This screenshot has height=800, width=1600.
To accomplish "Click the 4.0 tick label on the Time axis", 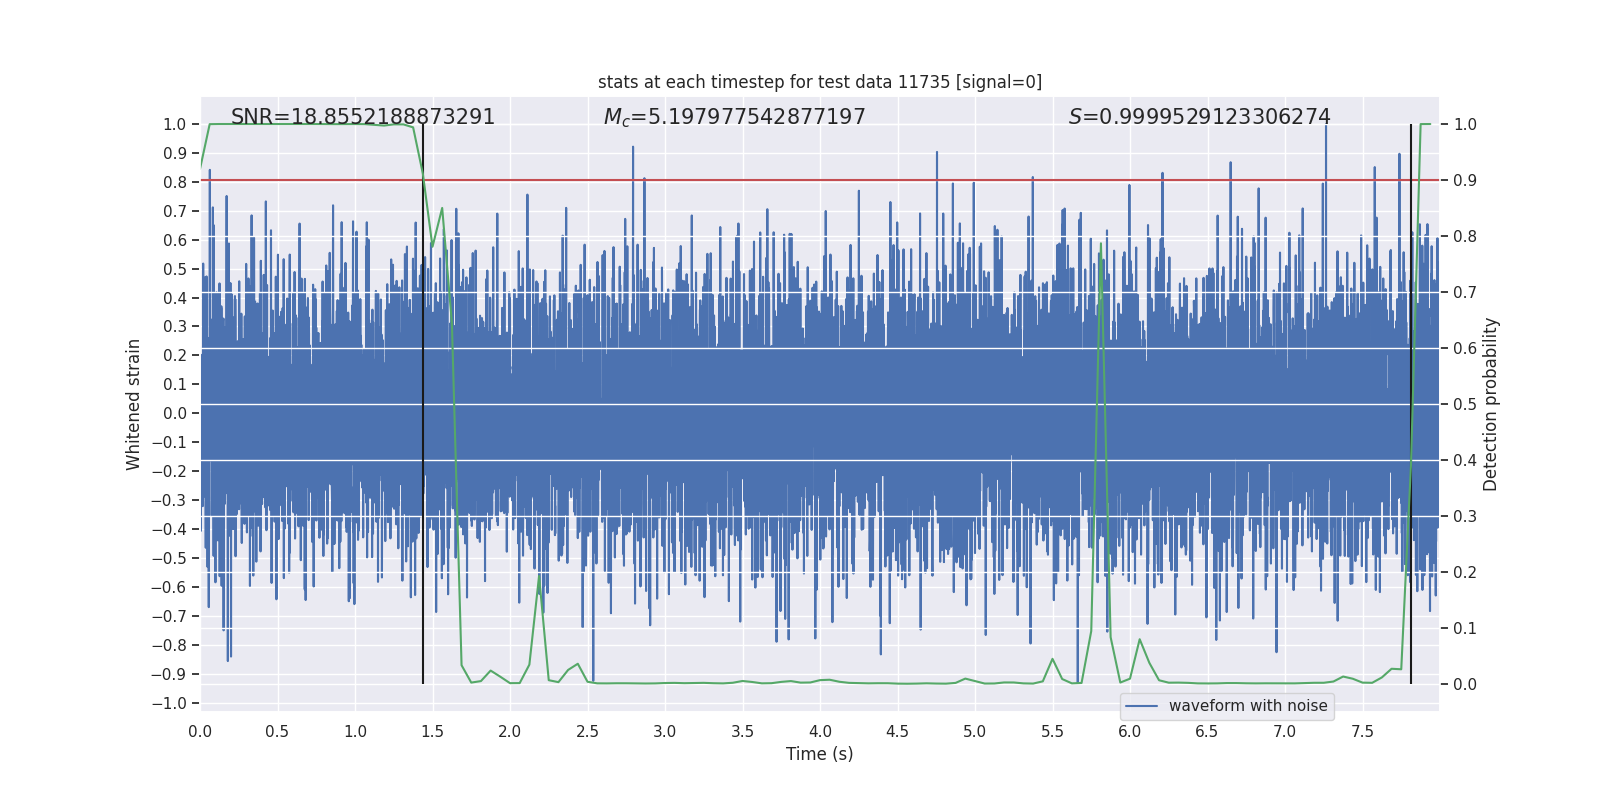I will click(820, 731).
